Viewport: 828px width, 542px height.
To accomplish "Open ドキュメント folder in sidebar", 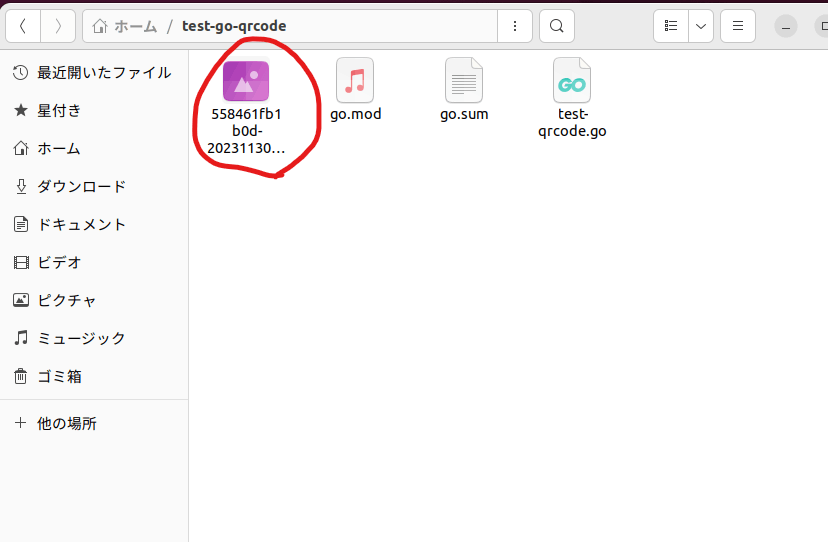I will [94, 225].
